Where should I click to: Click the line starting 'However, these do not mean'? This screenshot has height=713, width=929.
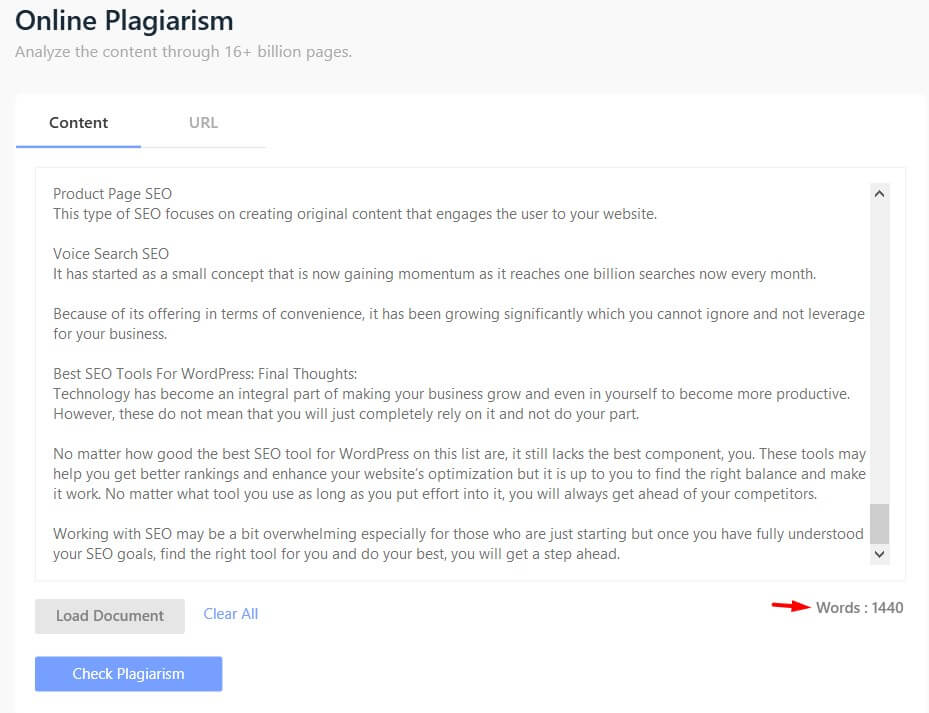[x=346, y=414]
